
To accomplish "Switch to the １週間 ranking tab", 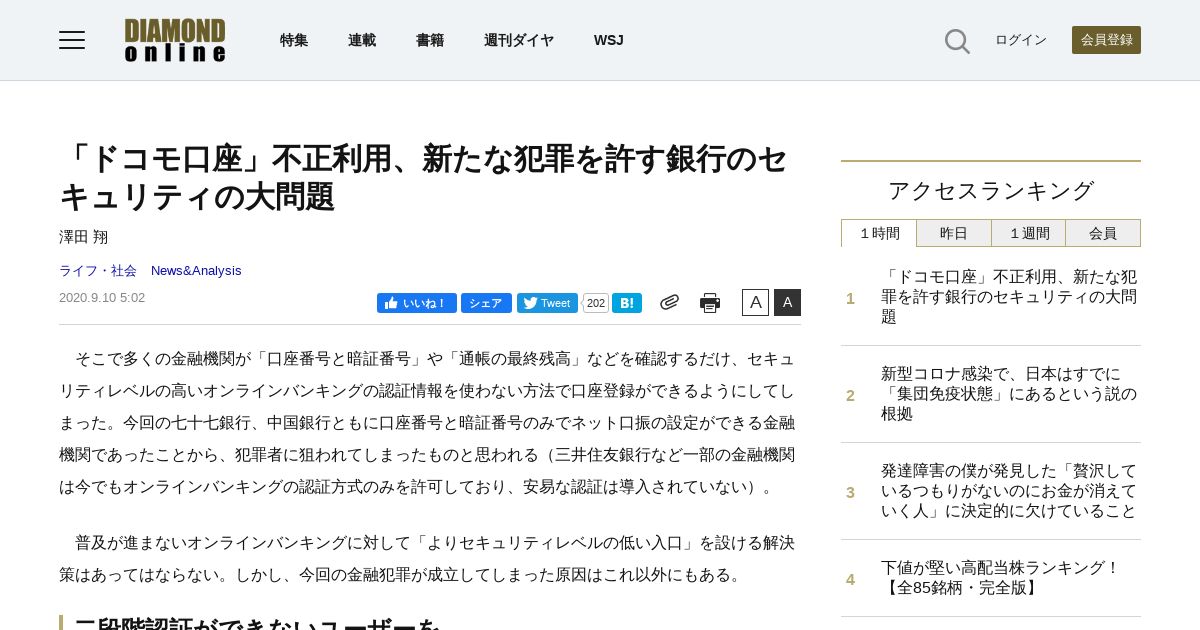I will [1029, 233].
